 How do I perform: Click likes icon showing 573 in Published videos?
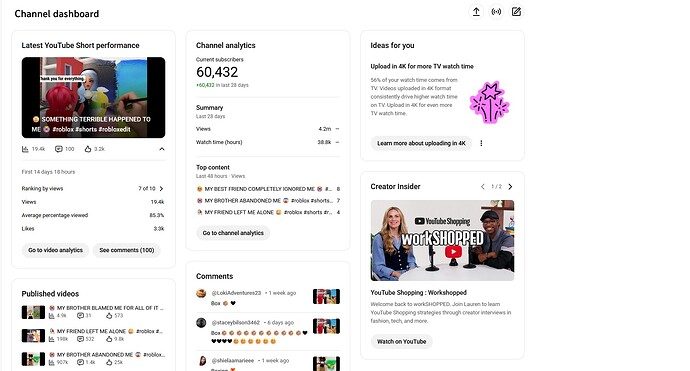click(x=109, y=316)
